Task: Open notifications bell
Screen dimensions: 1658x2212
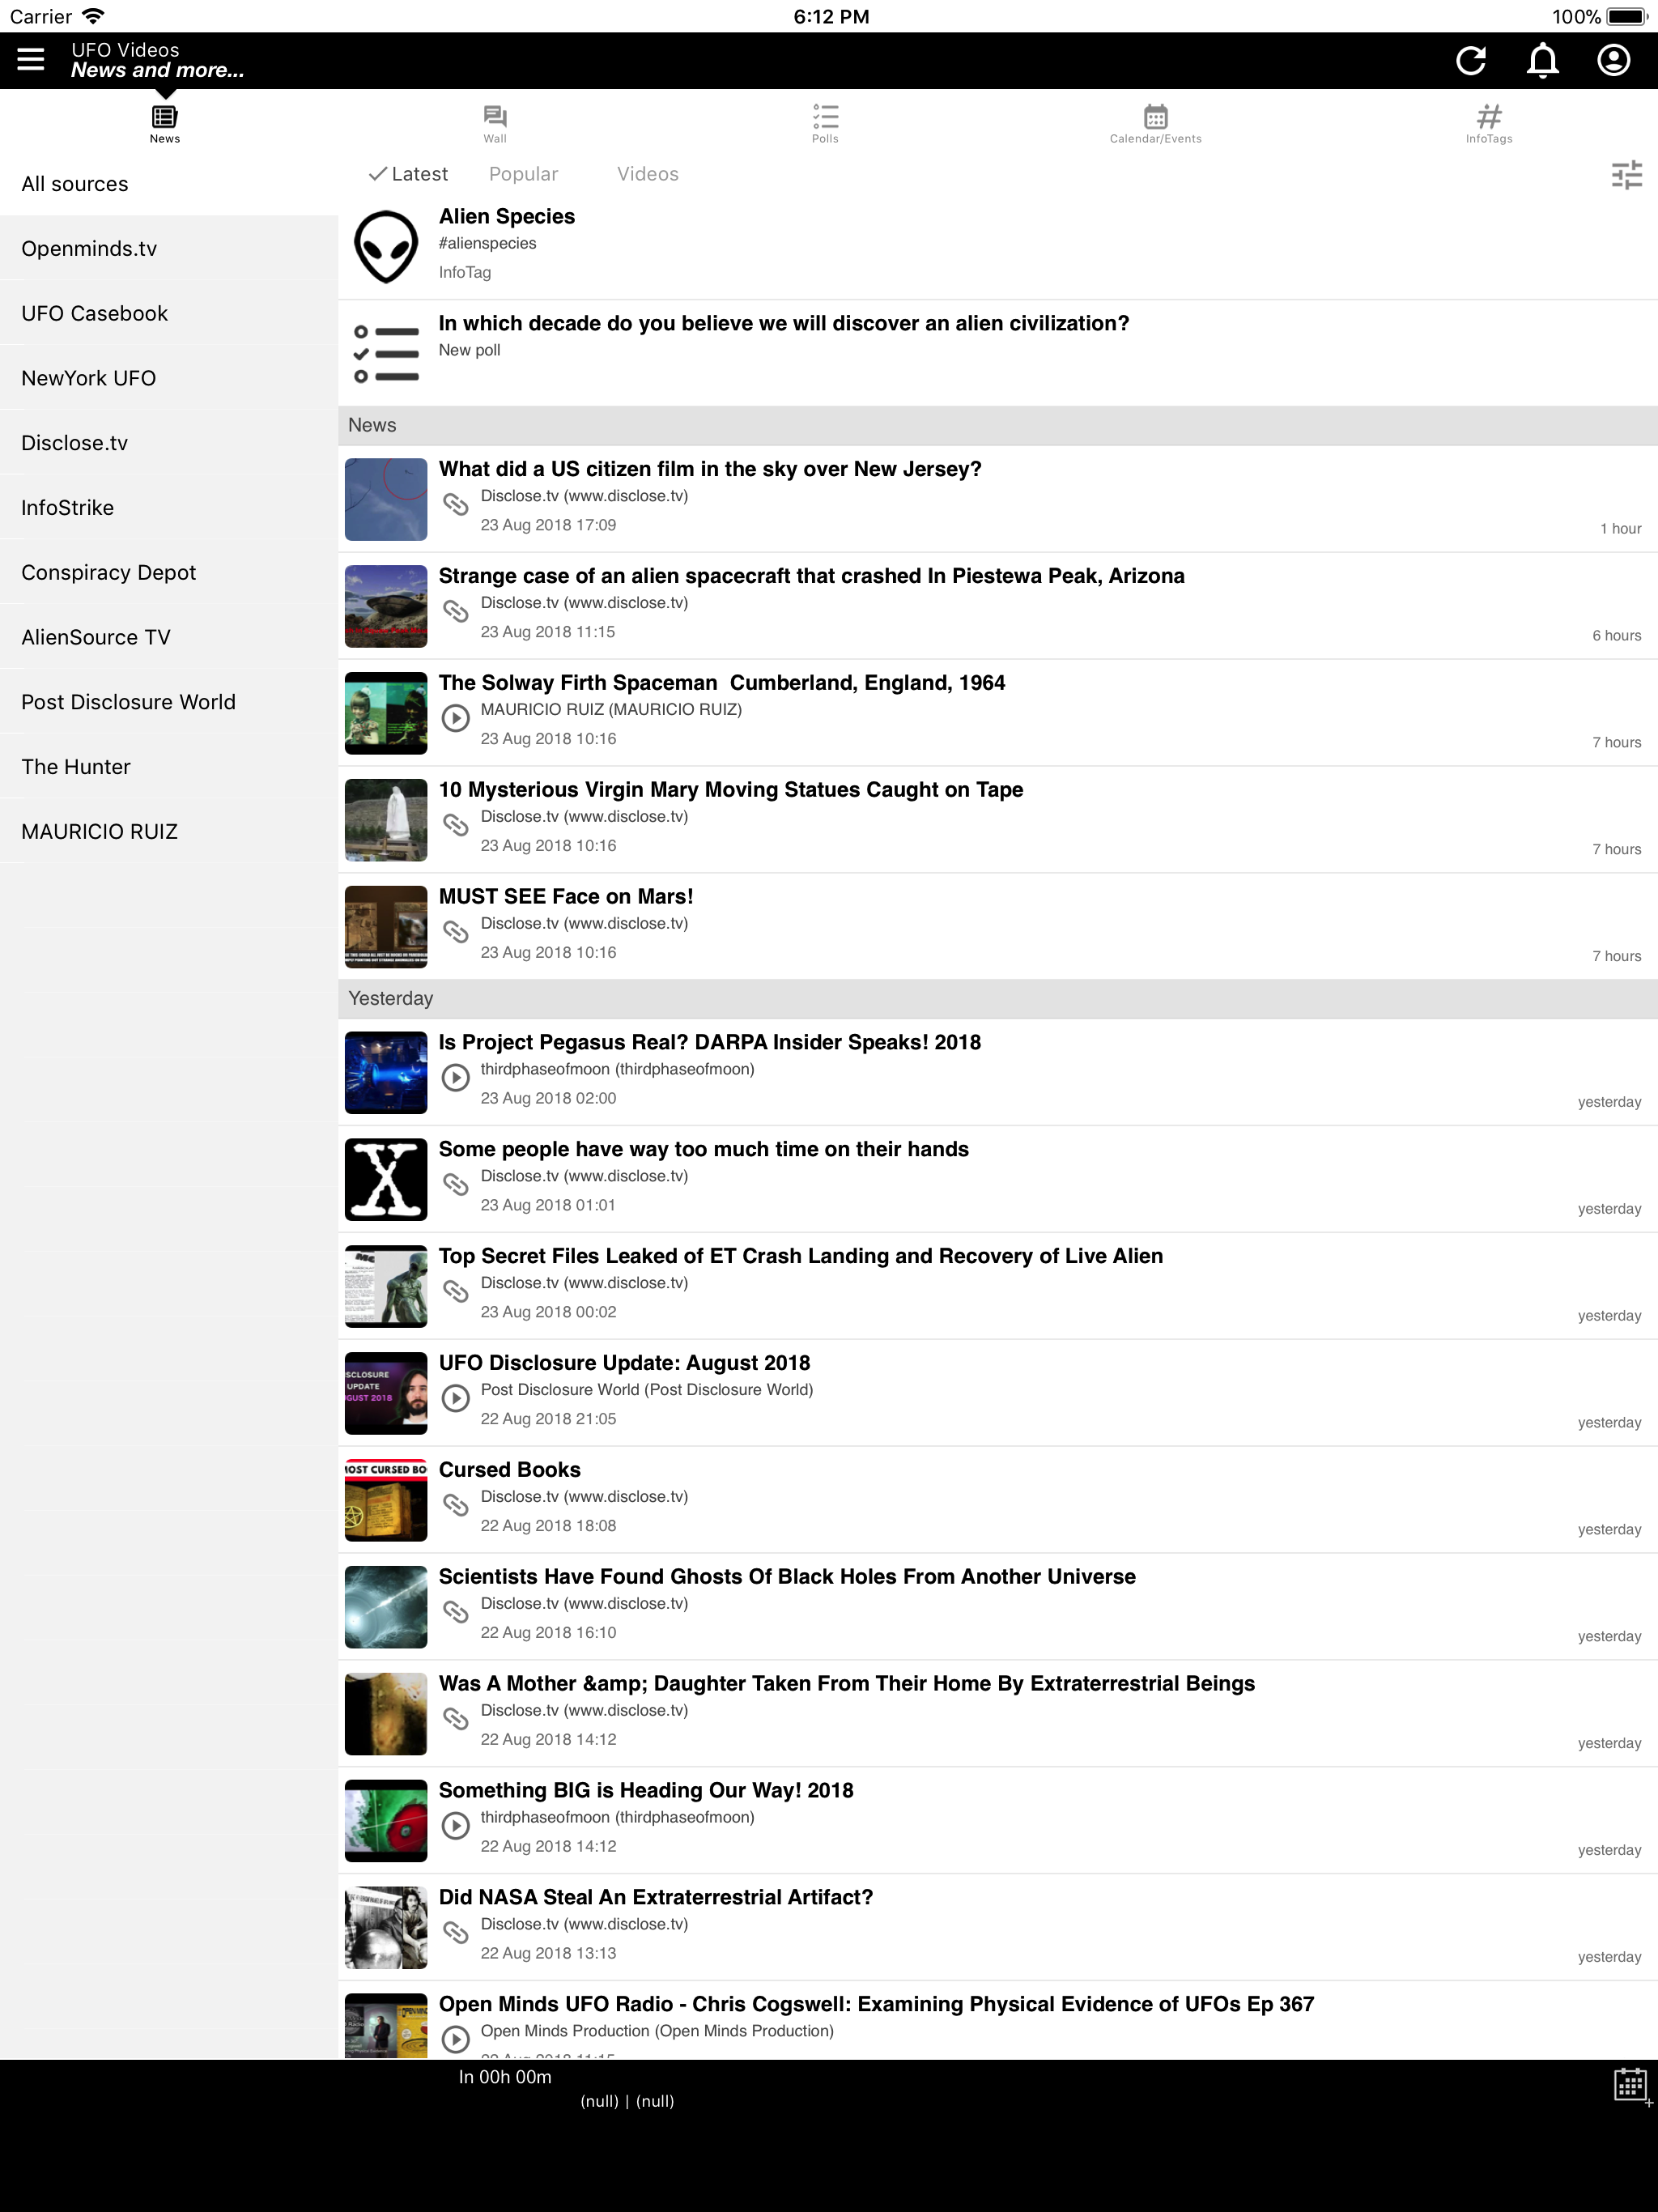Action: point(1542,60)
